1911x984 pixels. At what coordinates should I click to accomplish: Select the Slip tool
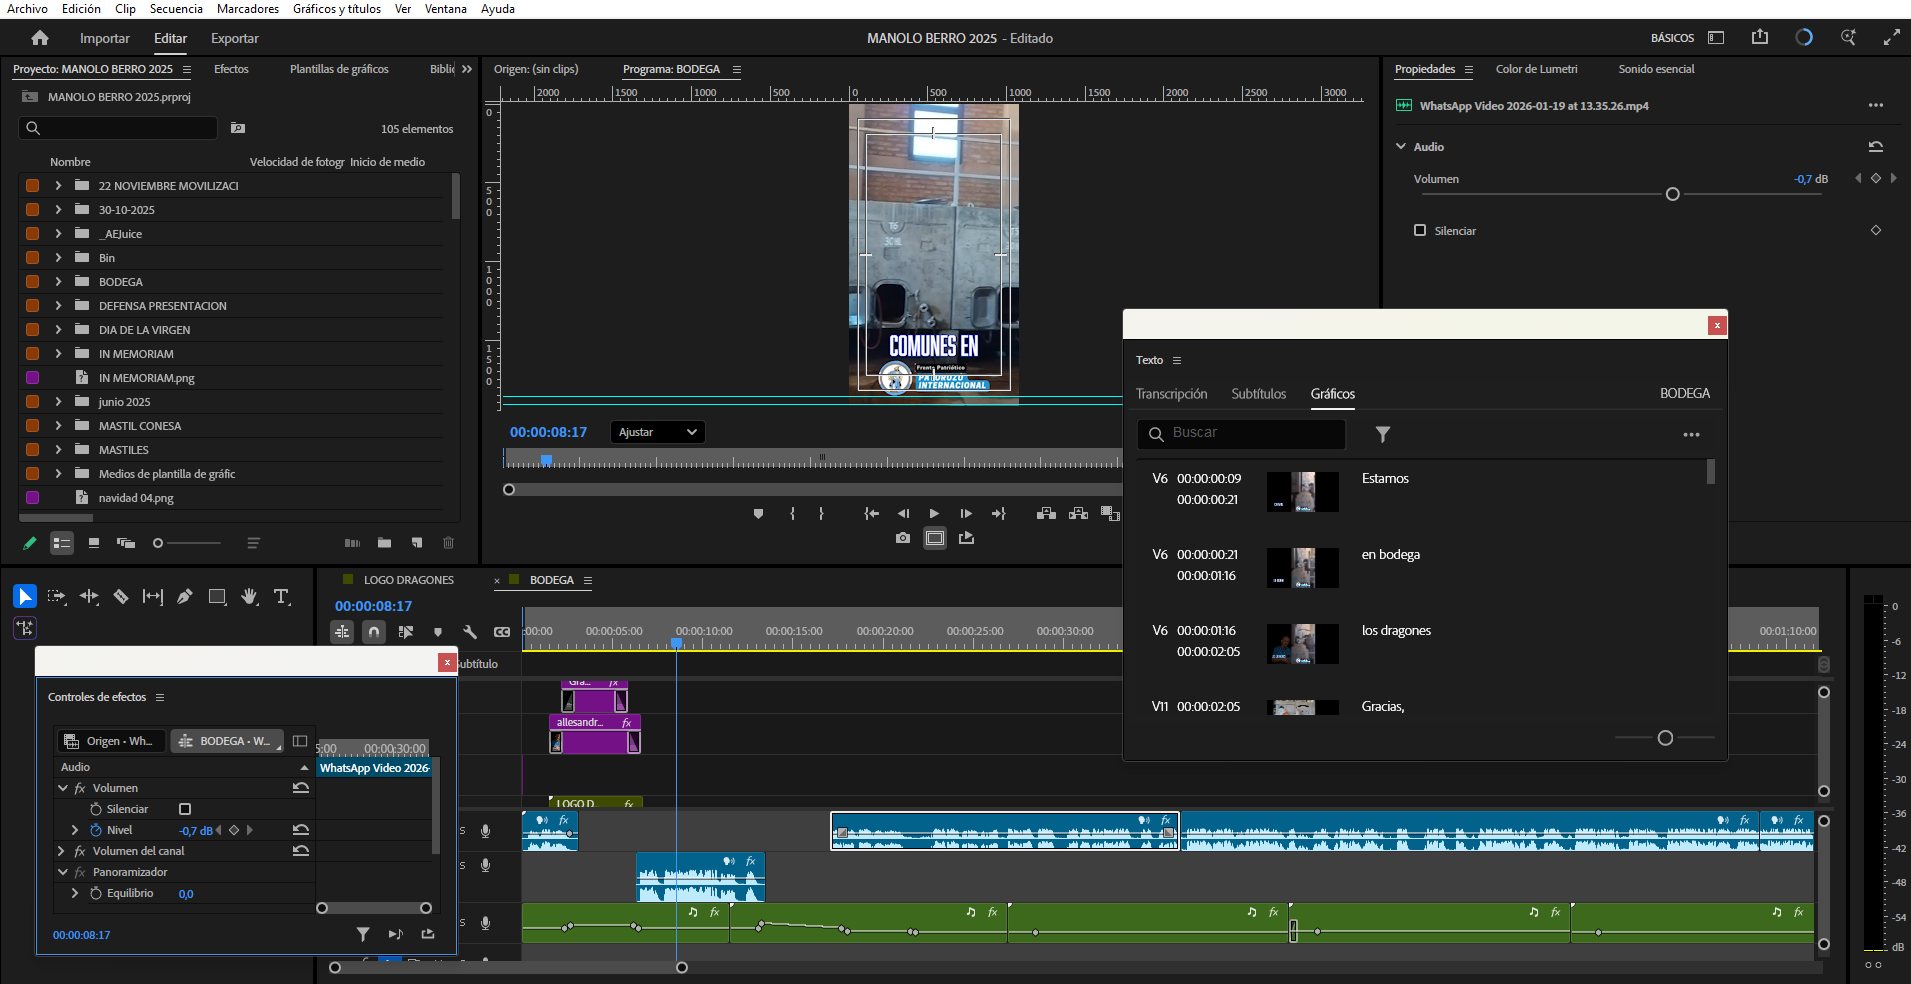pyautogui.click(x=153, y=597)
